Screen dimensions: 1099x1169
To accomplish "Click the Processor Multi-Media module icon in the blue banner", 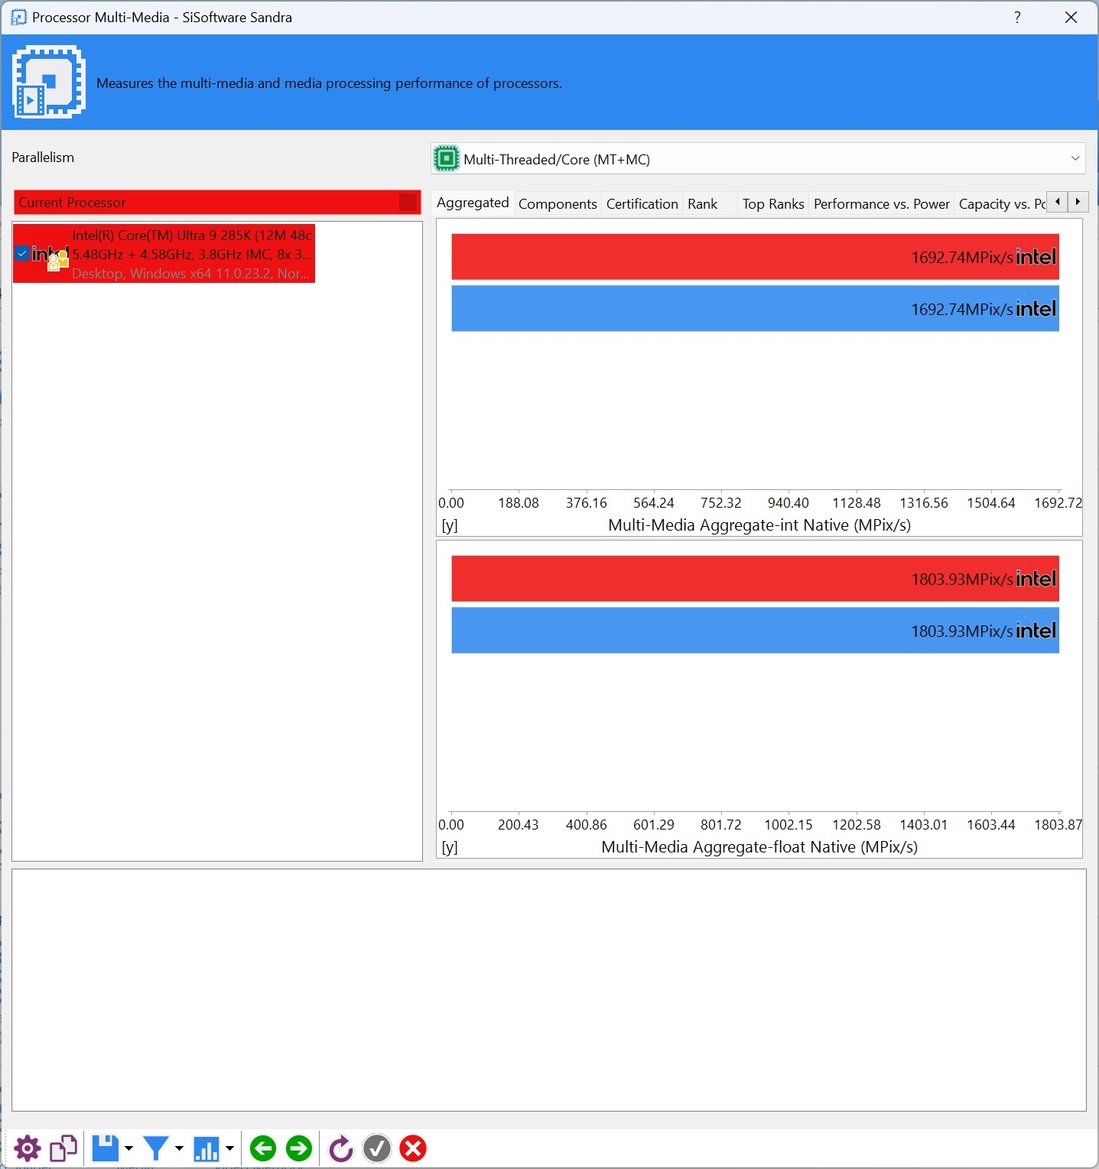I will 48,82.
